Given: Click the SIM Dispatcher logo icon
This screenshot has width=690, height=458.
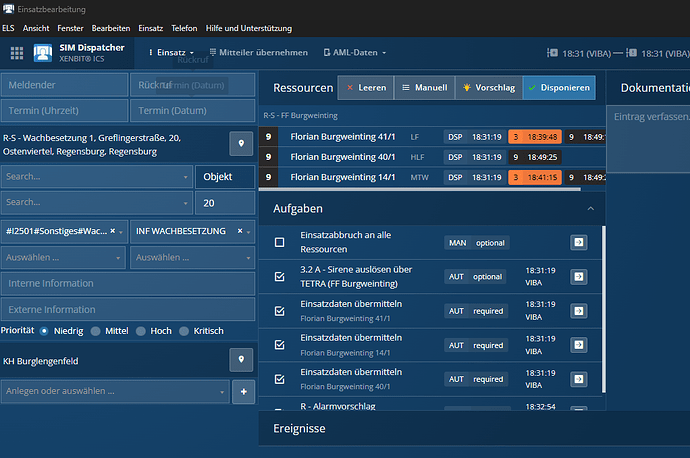Looking at the screenshot, I should coord(44,53).
